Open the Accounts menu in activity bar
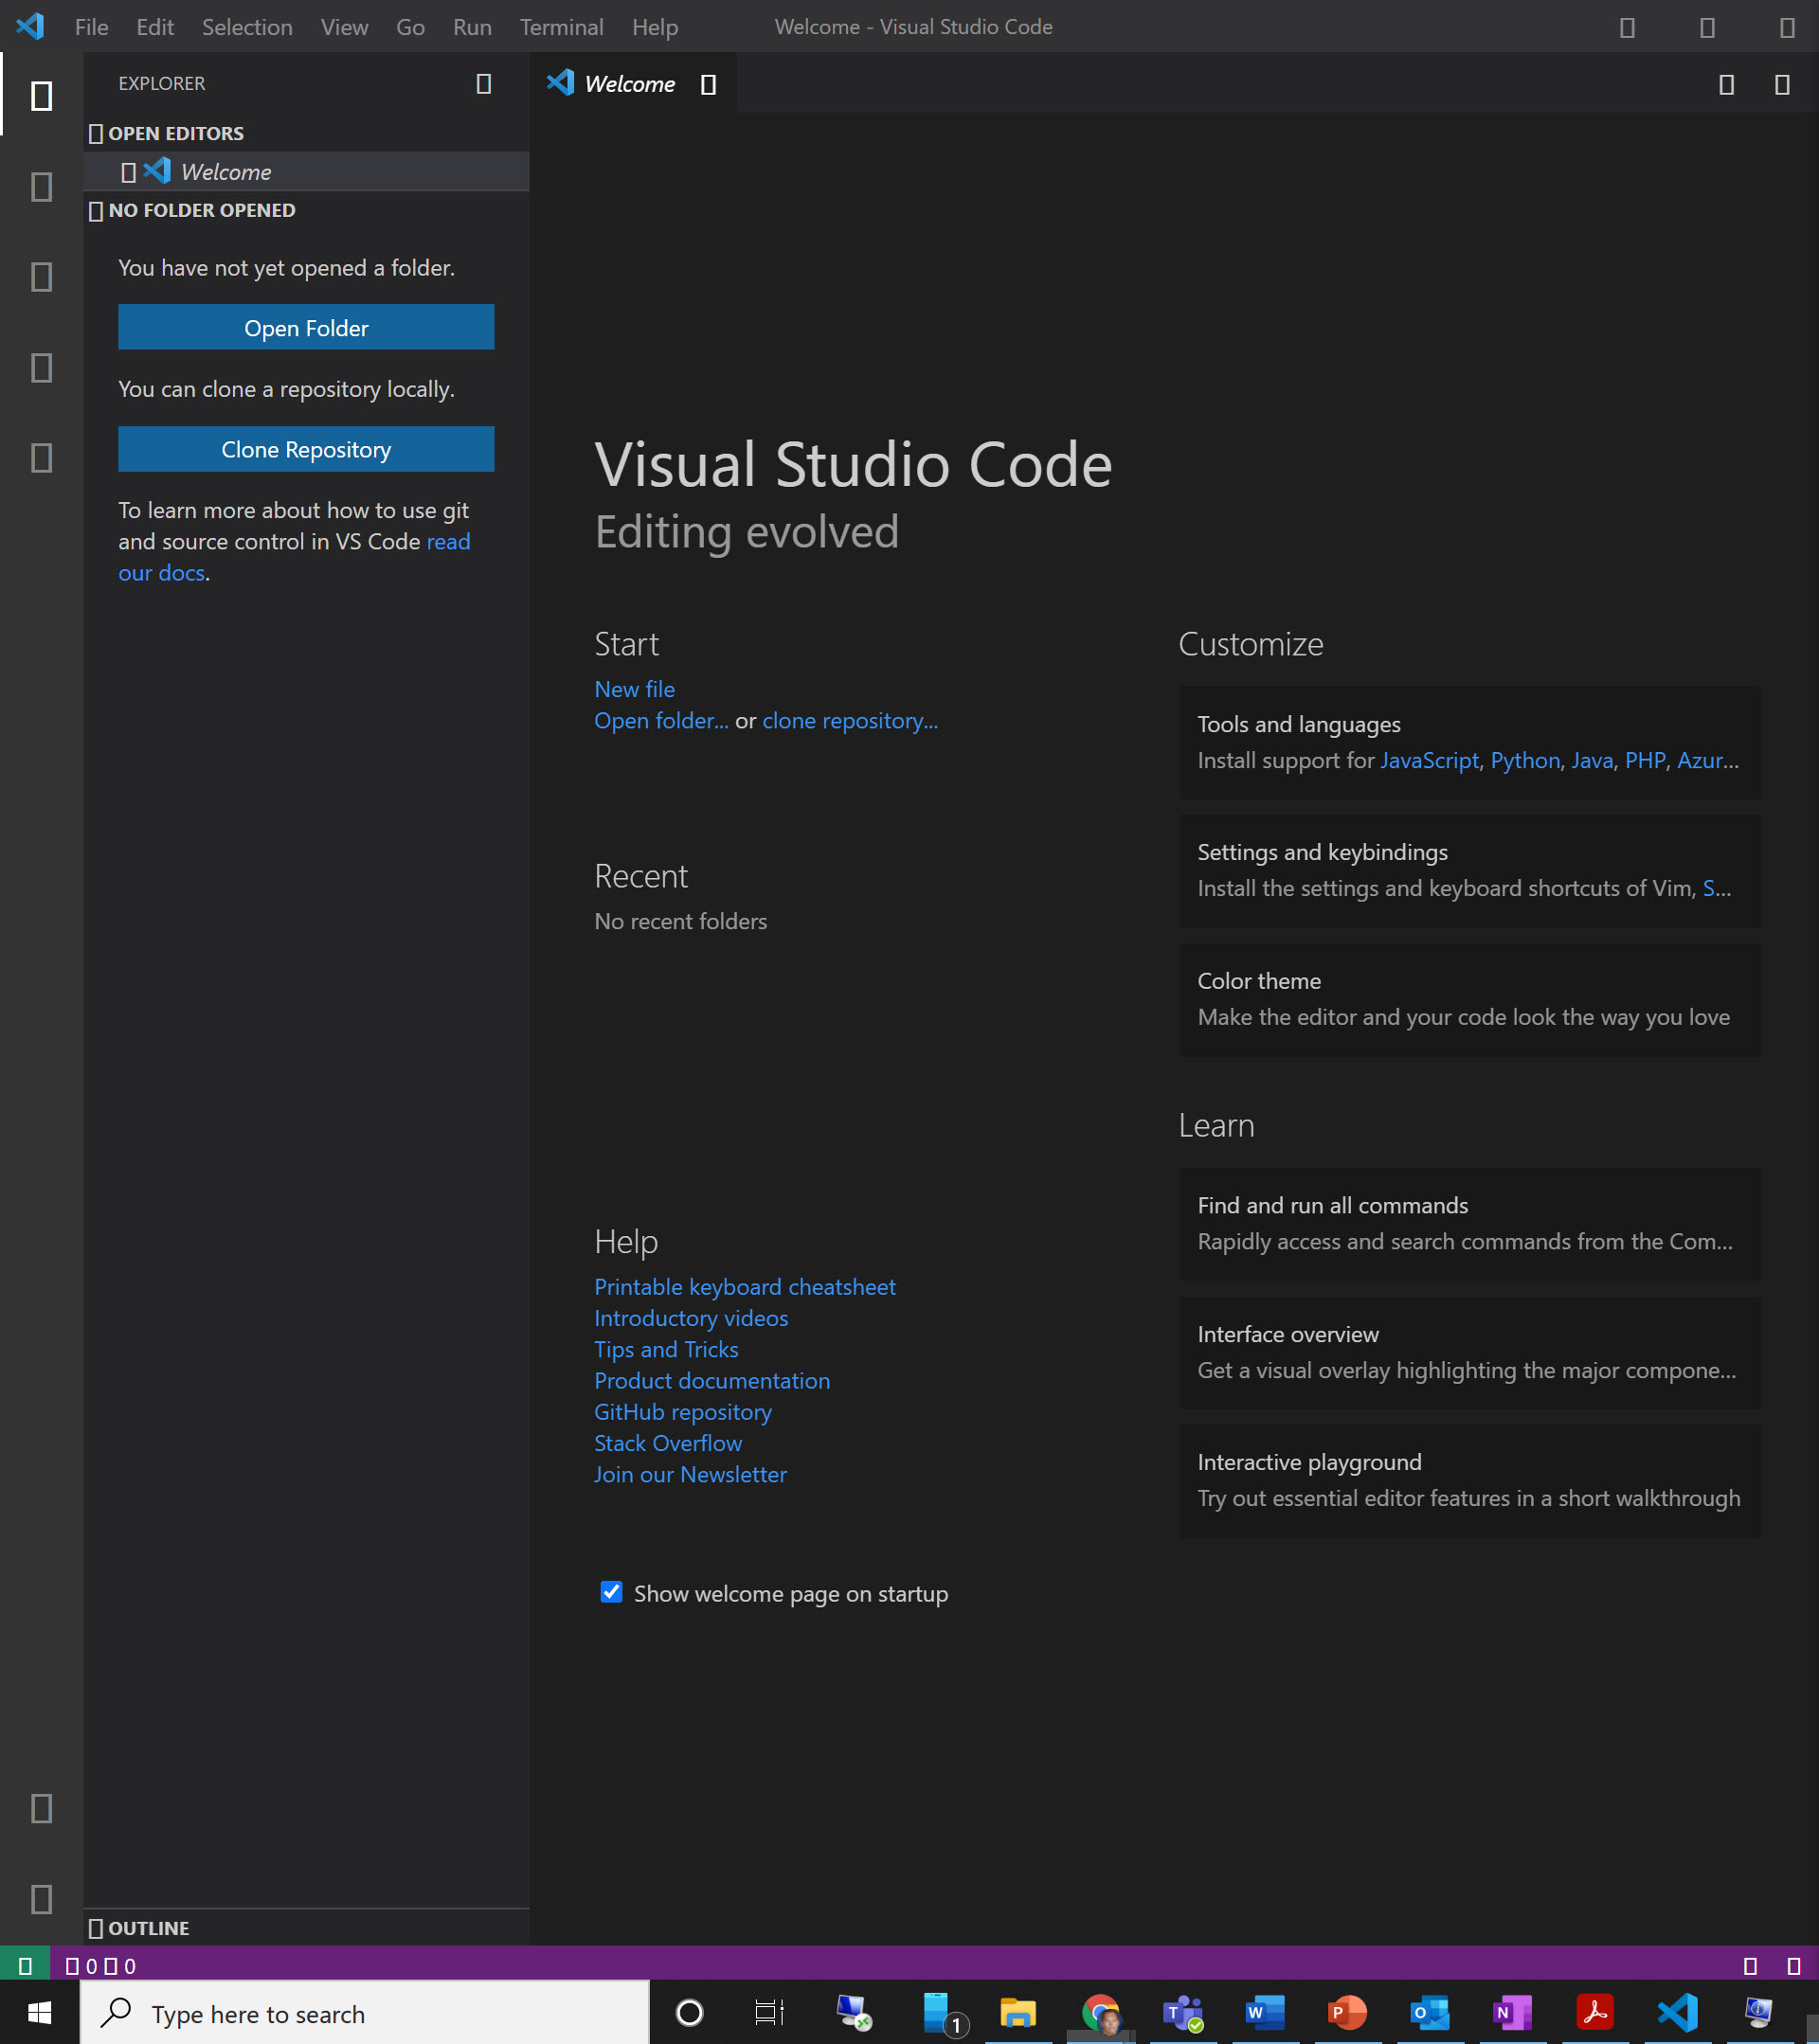 click(x=41, y=1808)
